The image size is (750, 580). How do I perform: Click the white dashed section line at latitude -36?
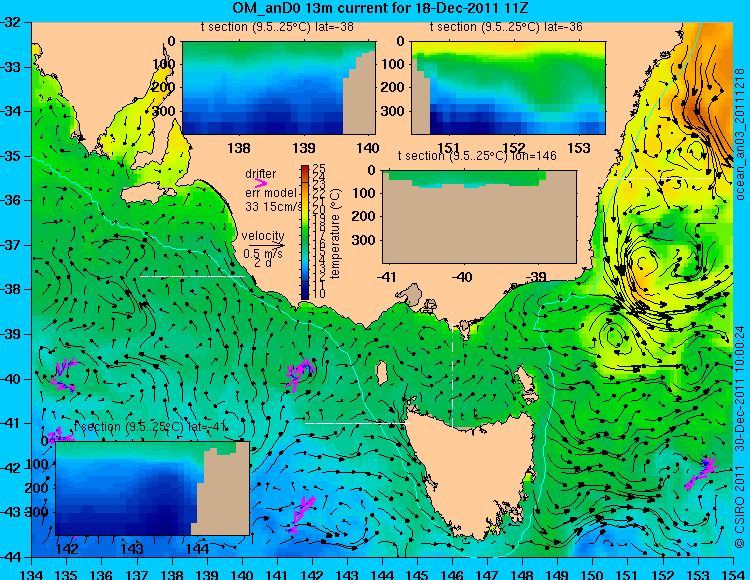click(x=658, y=178)
